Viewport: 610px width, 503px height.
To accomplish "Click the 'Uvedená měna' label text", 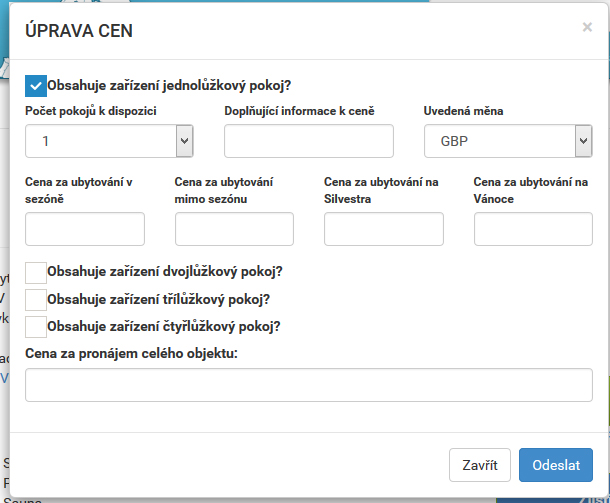I will pos(463,111).
